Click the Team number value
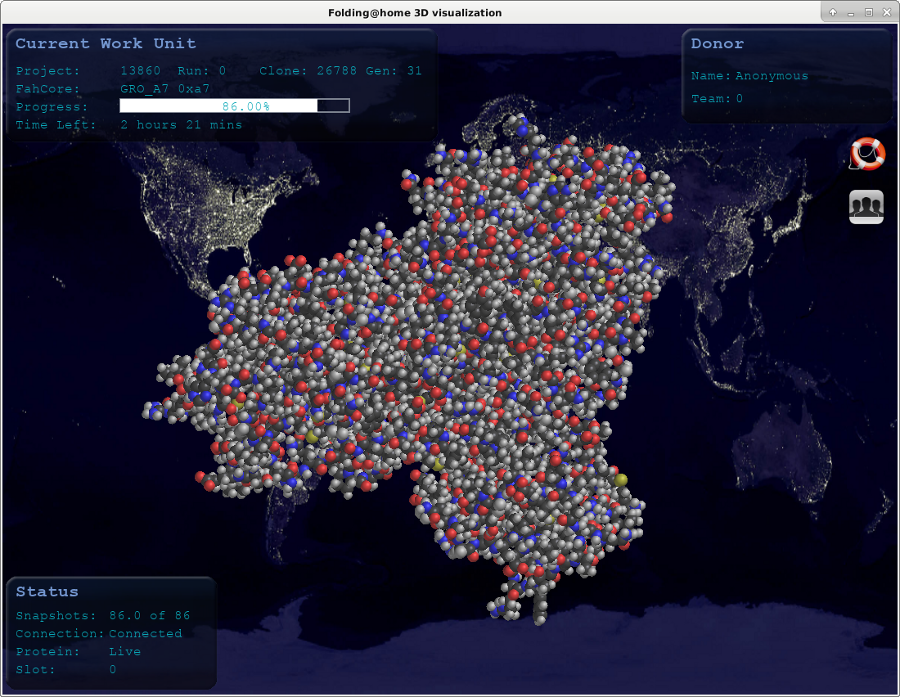This screenshot has width=900, height=697. [739, 99]
